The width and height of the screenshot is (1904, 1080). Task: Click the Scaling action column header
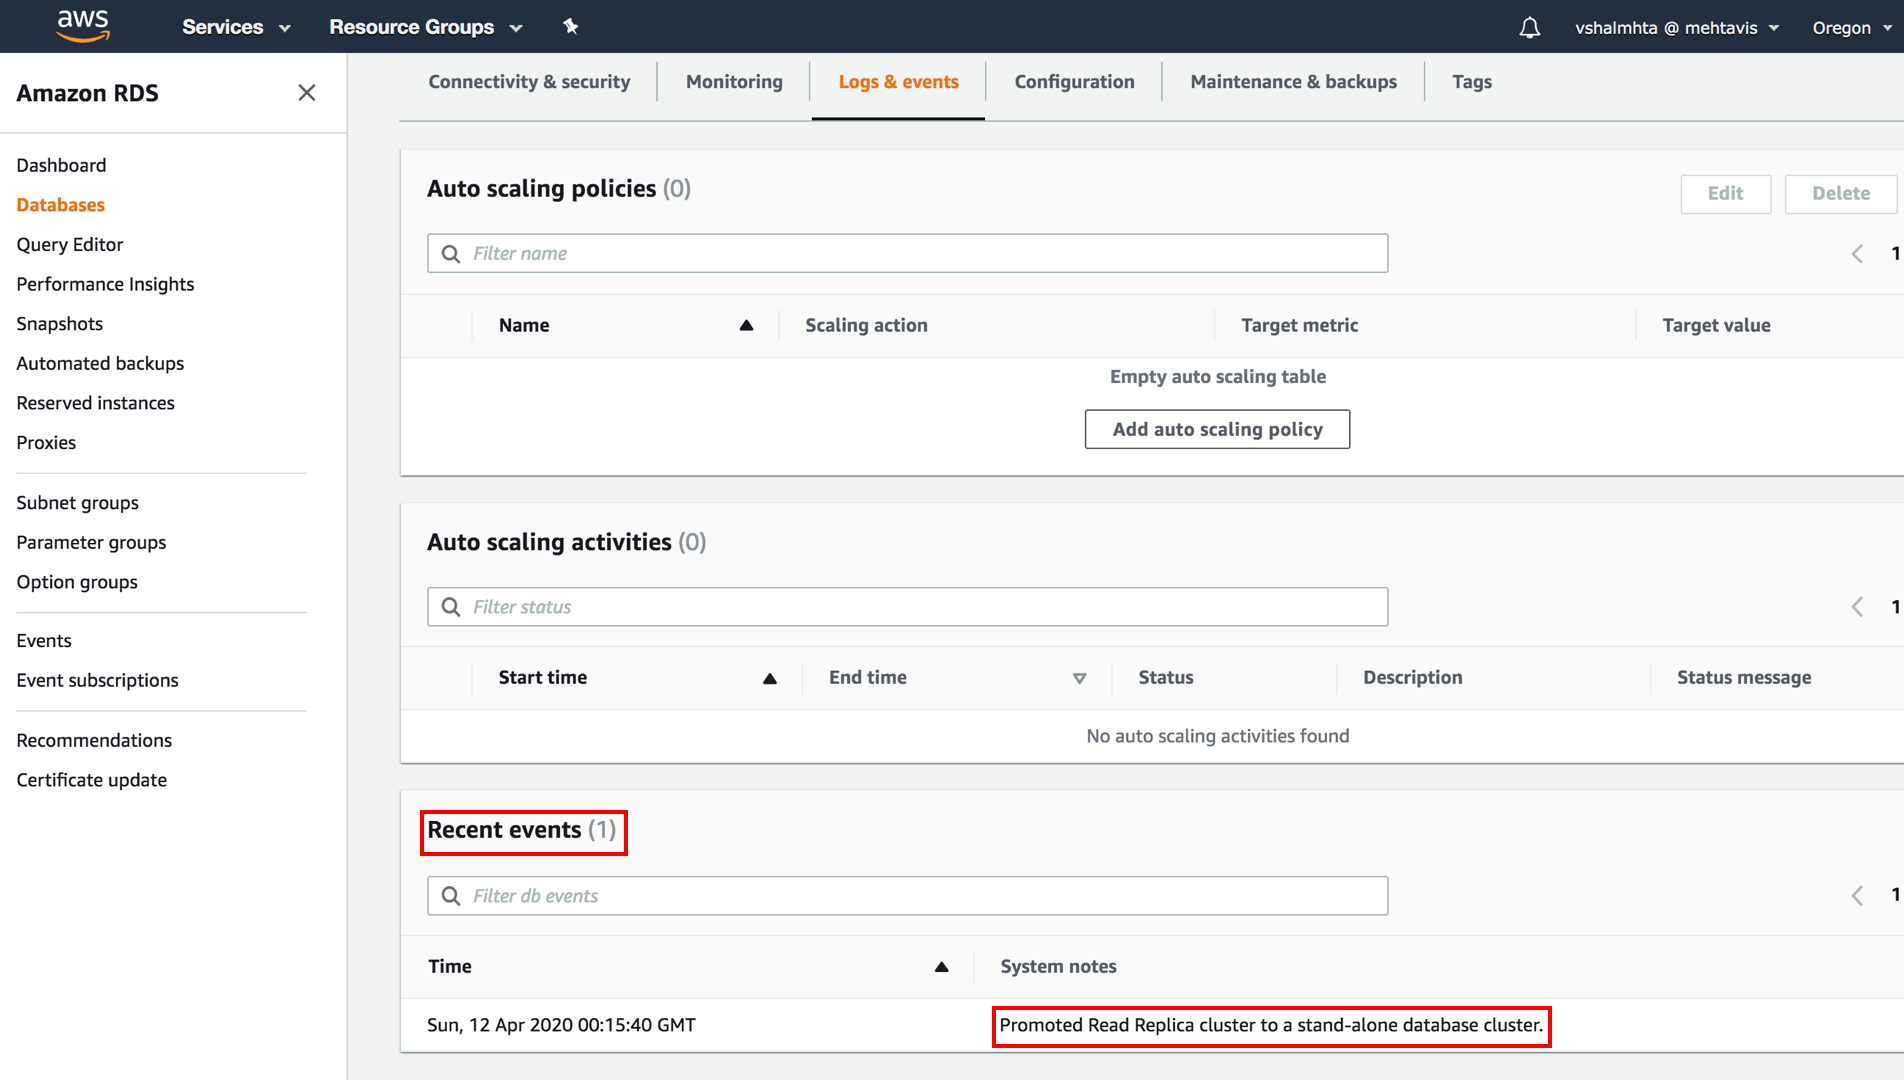coord(866,325)
